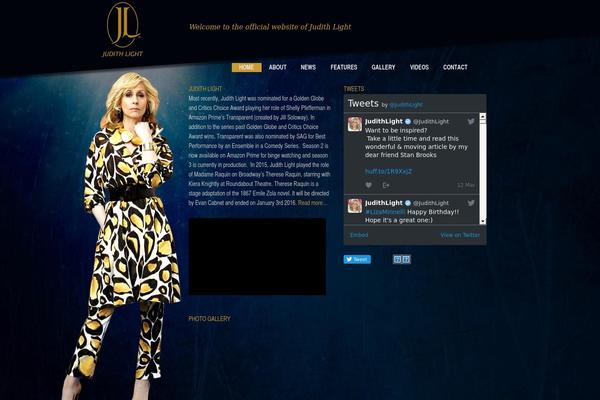Click the black video placeholder box

coord(257,256)
